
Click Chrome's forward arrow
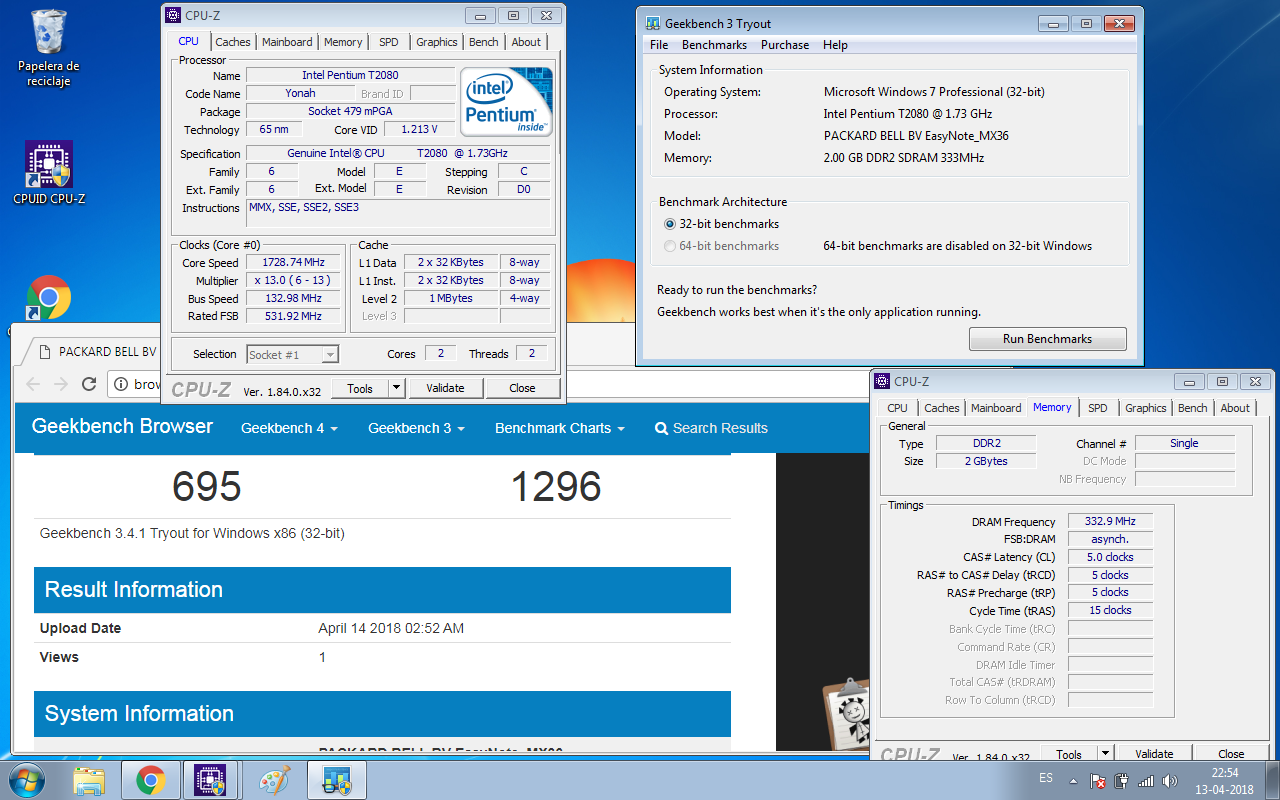pyautogui.click(x=61, y=384)
